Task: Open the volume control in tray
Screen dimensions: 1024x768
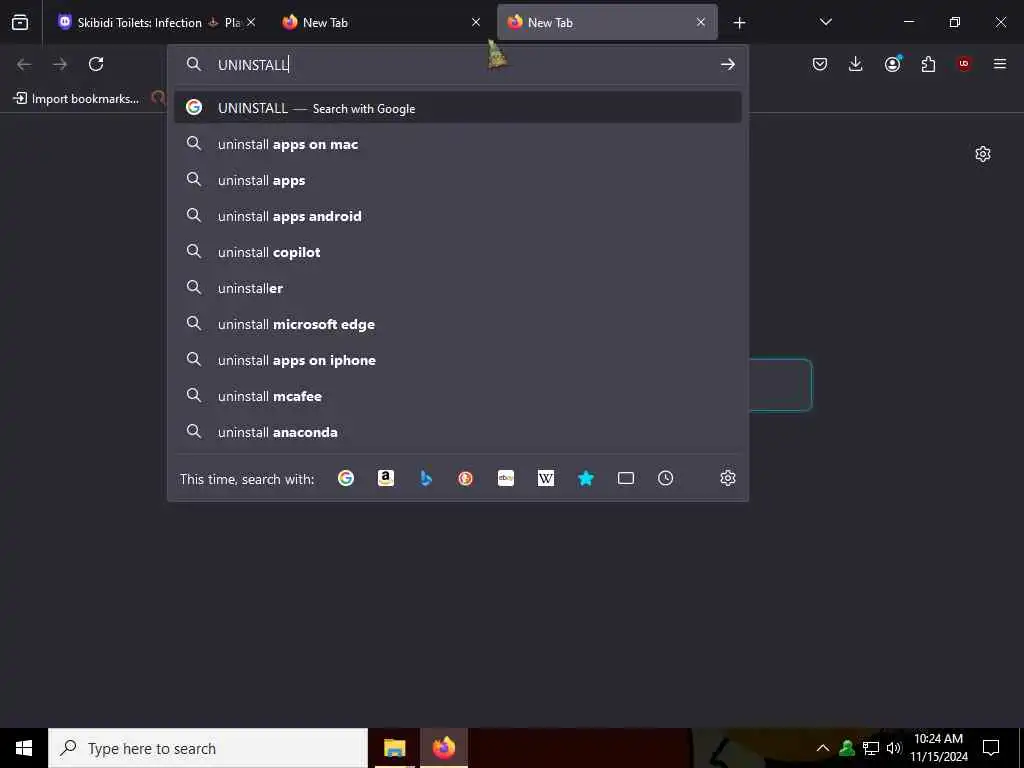Action: (x=894, y=748)
